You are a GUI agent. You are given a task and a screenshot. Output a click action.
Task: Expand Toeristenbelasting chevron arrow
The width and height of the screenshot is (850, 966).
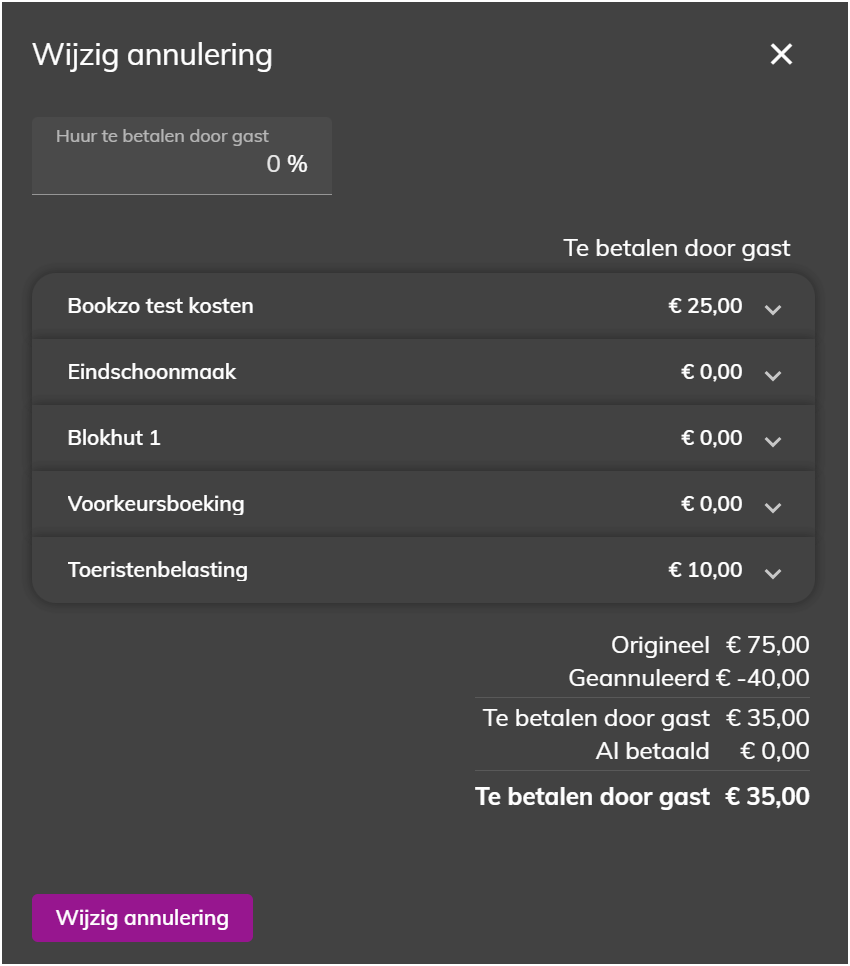[773, 573]
